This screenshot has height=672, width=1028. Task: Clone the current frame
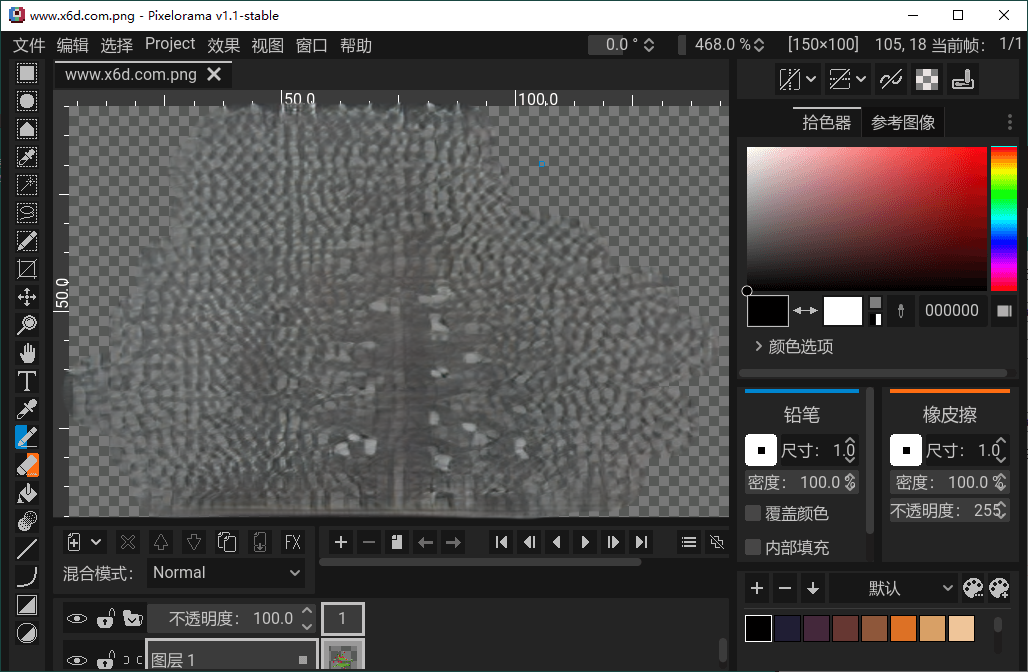click(x=397, y=542)
